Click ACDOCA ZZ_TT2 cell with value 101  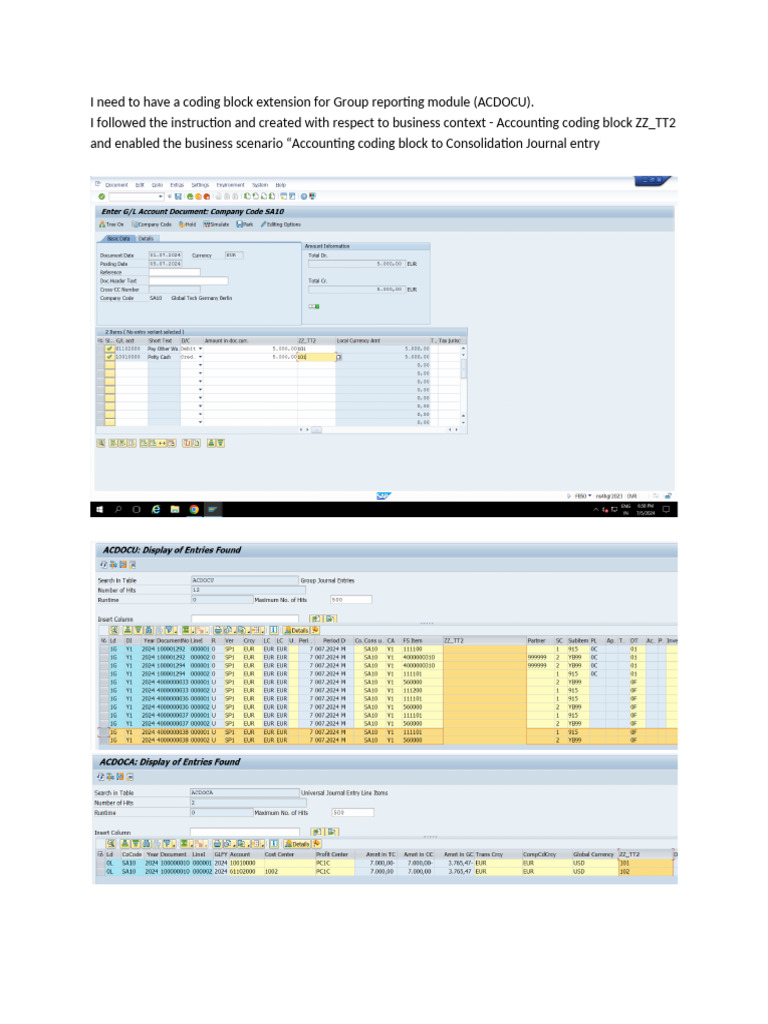click(x=646, y=863)
